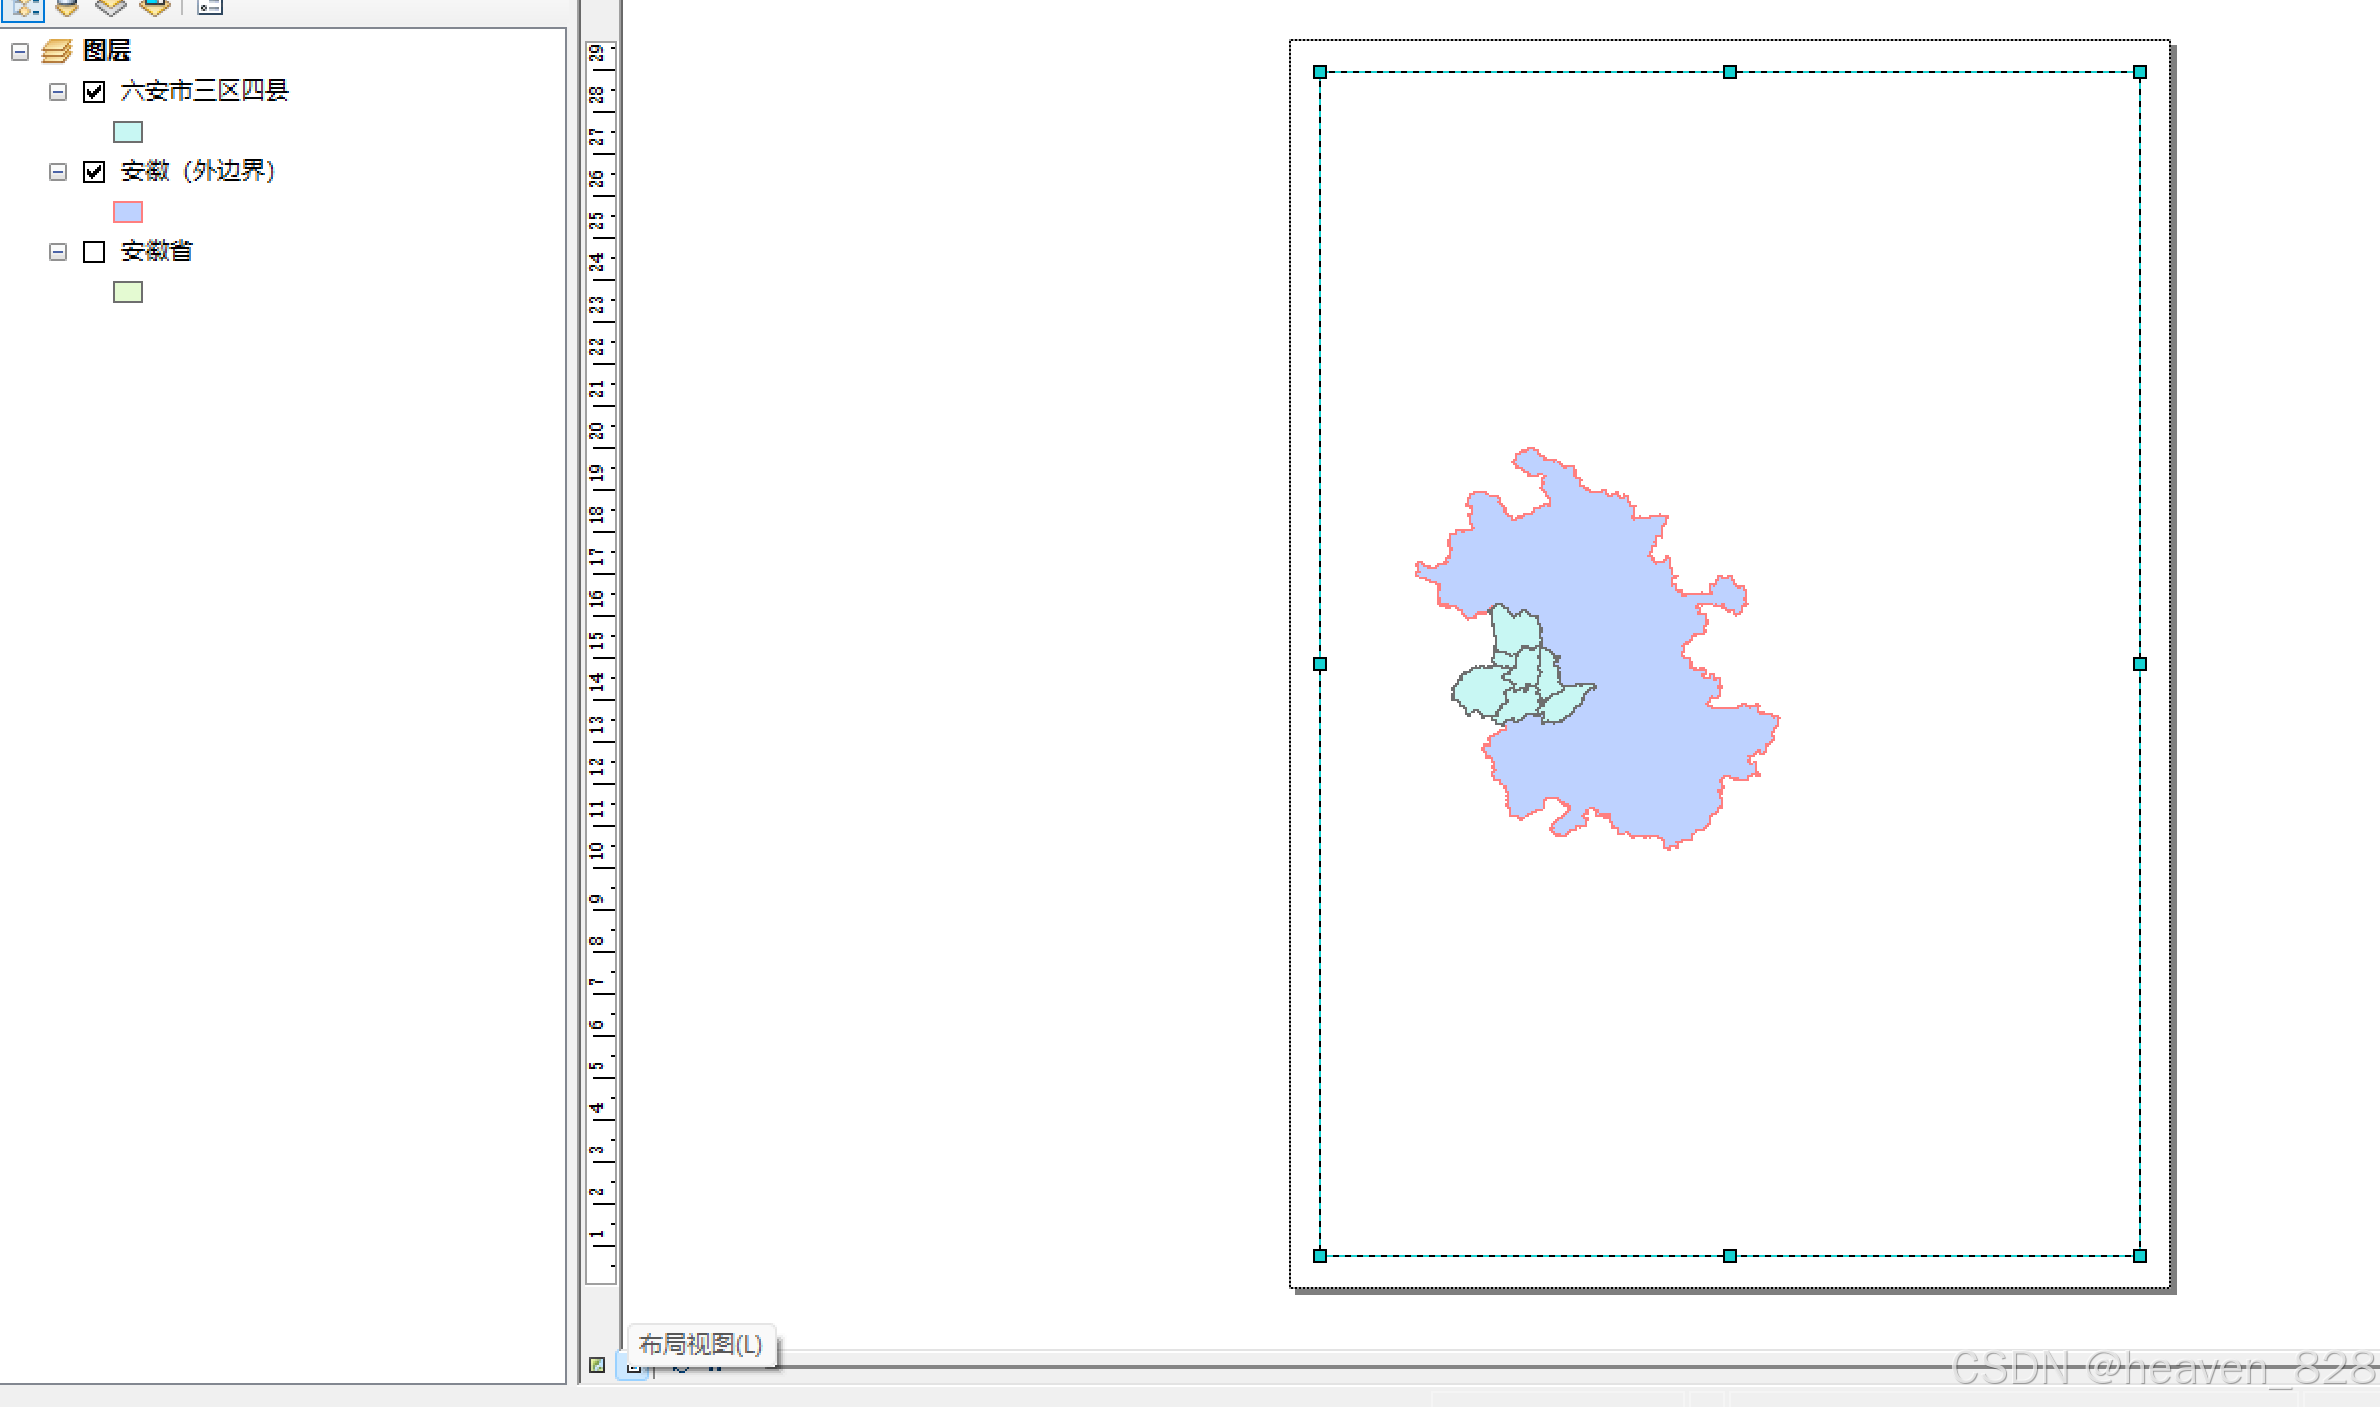Switch to Data View button

point(597,1365)
